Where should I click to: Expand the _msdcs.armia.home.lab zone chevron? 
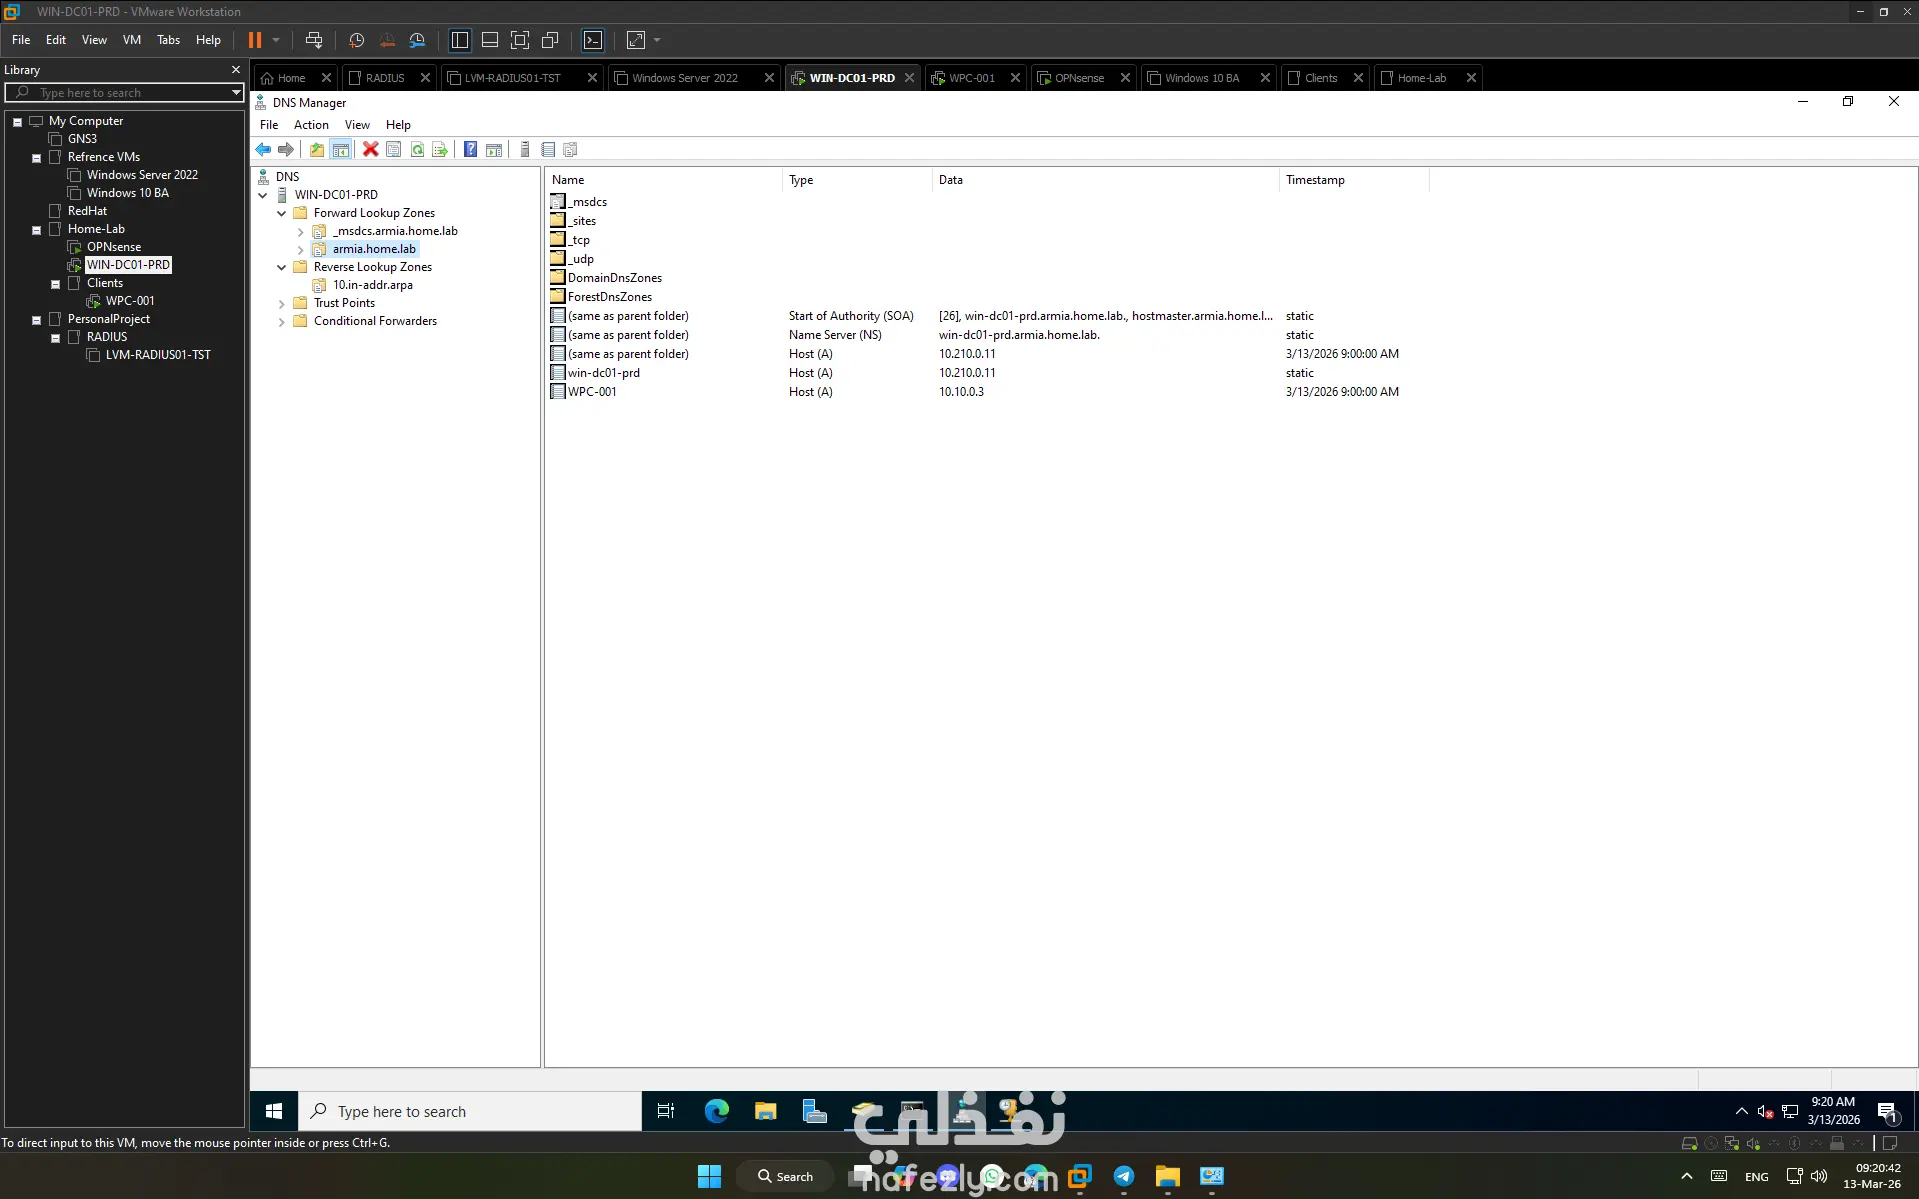coord(300,231)
